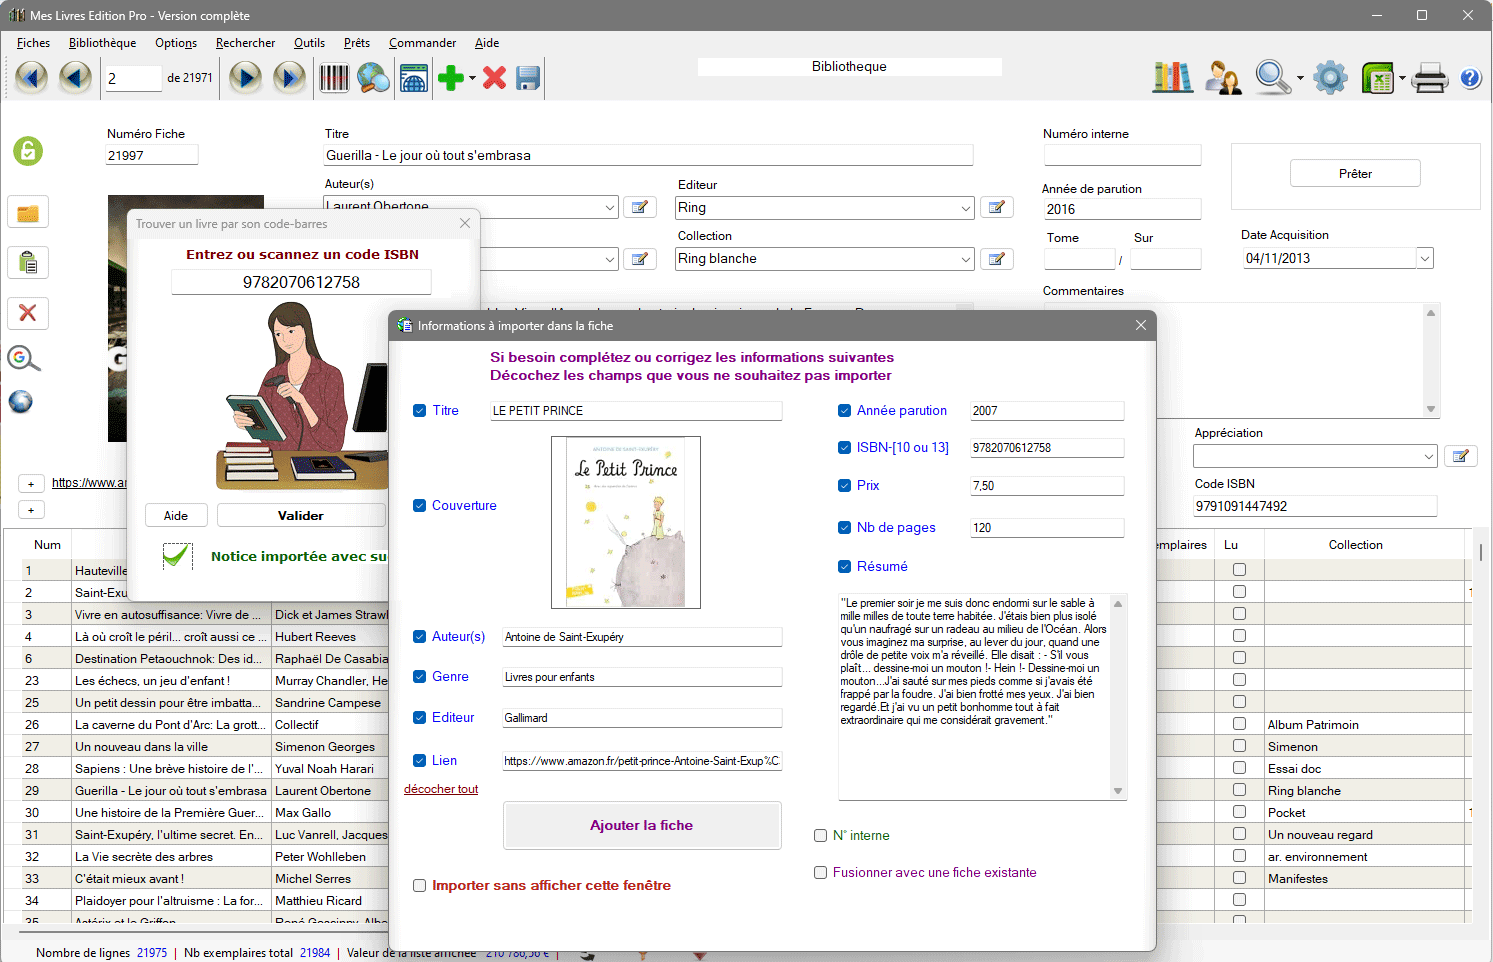Remove the cover with the red X side button
The height and width of the screenshot is (962, 1493).
point(28,313)
